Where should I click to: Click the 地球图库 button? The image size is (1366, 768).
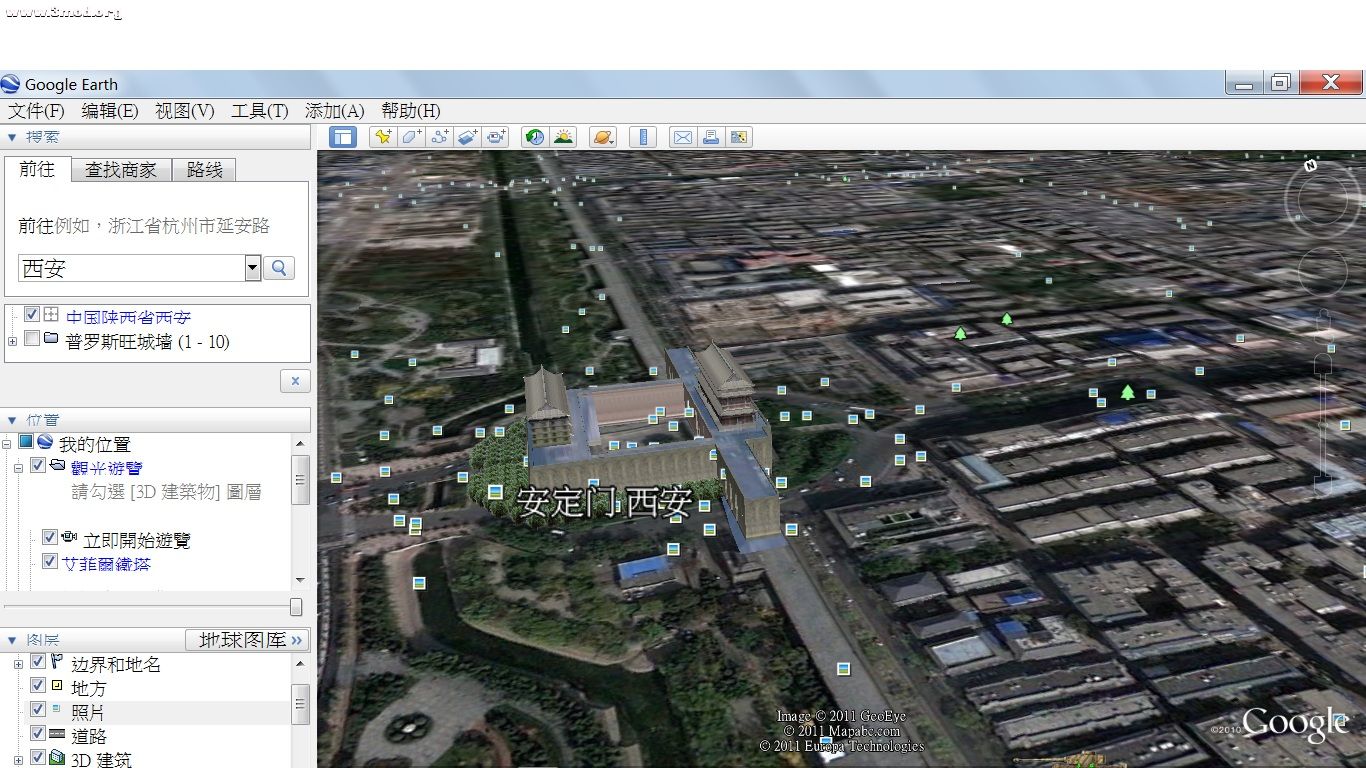point(247,640)
